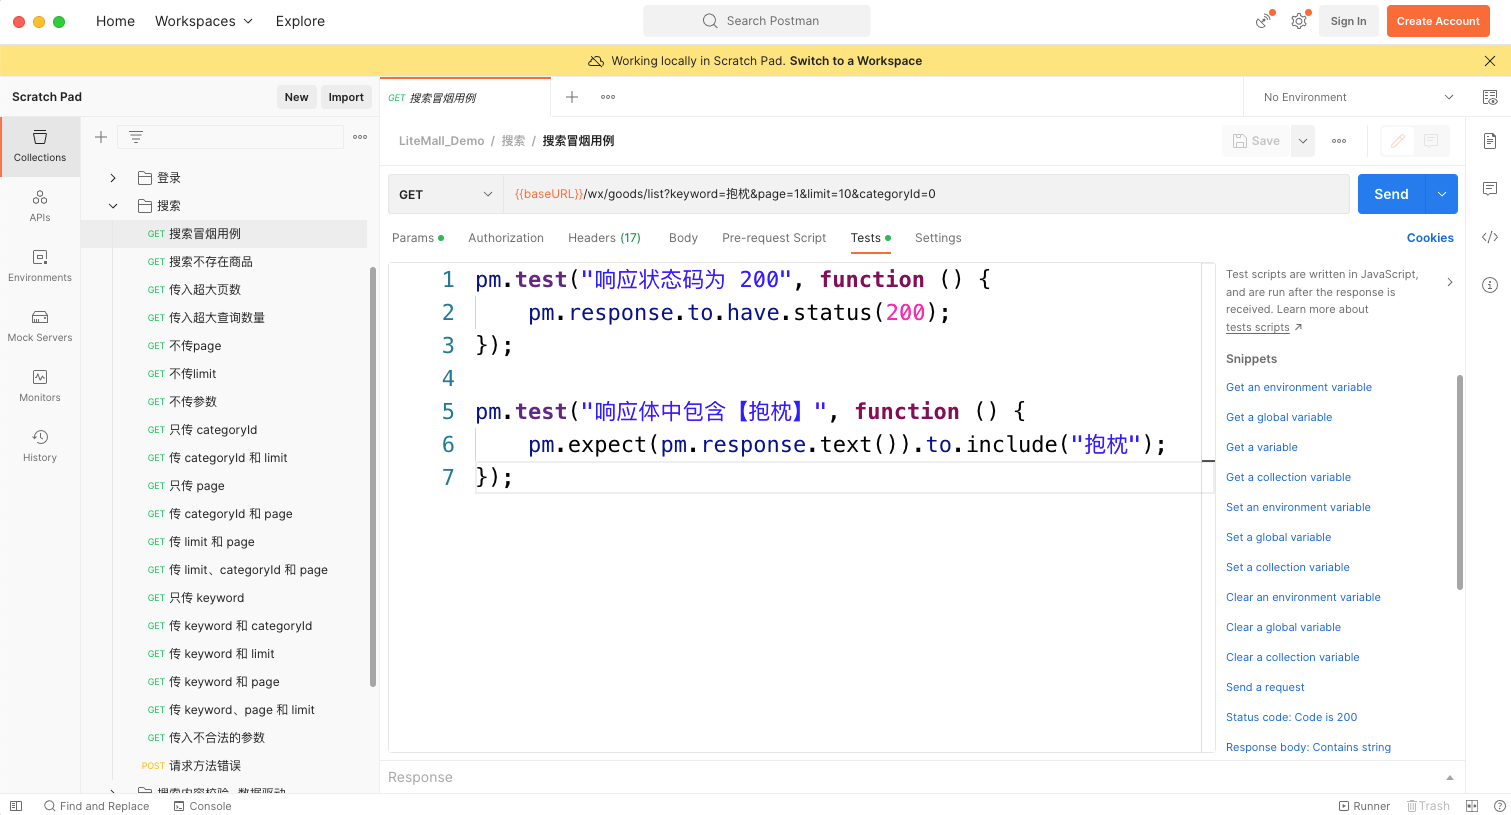1511x815 pixels.
Task: Click Switch to a Workspace link
Action: tap(856, 61)
